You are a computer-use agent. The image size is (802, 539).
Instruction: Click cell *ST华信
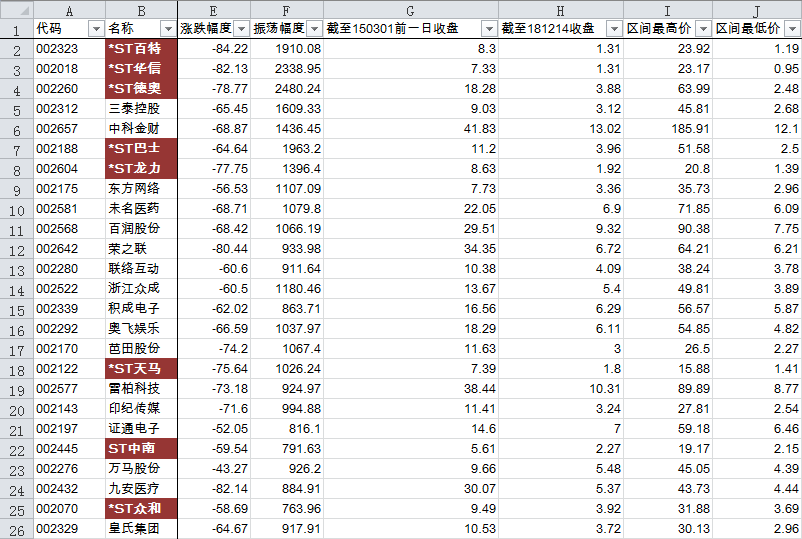(x=142, y=69)
